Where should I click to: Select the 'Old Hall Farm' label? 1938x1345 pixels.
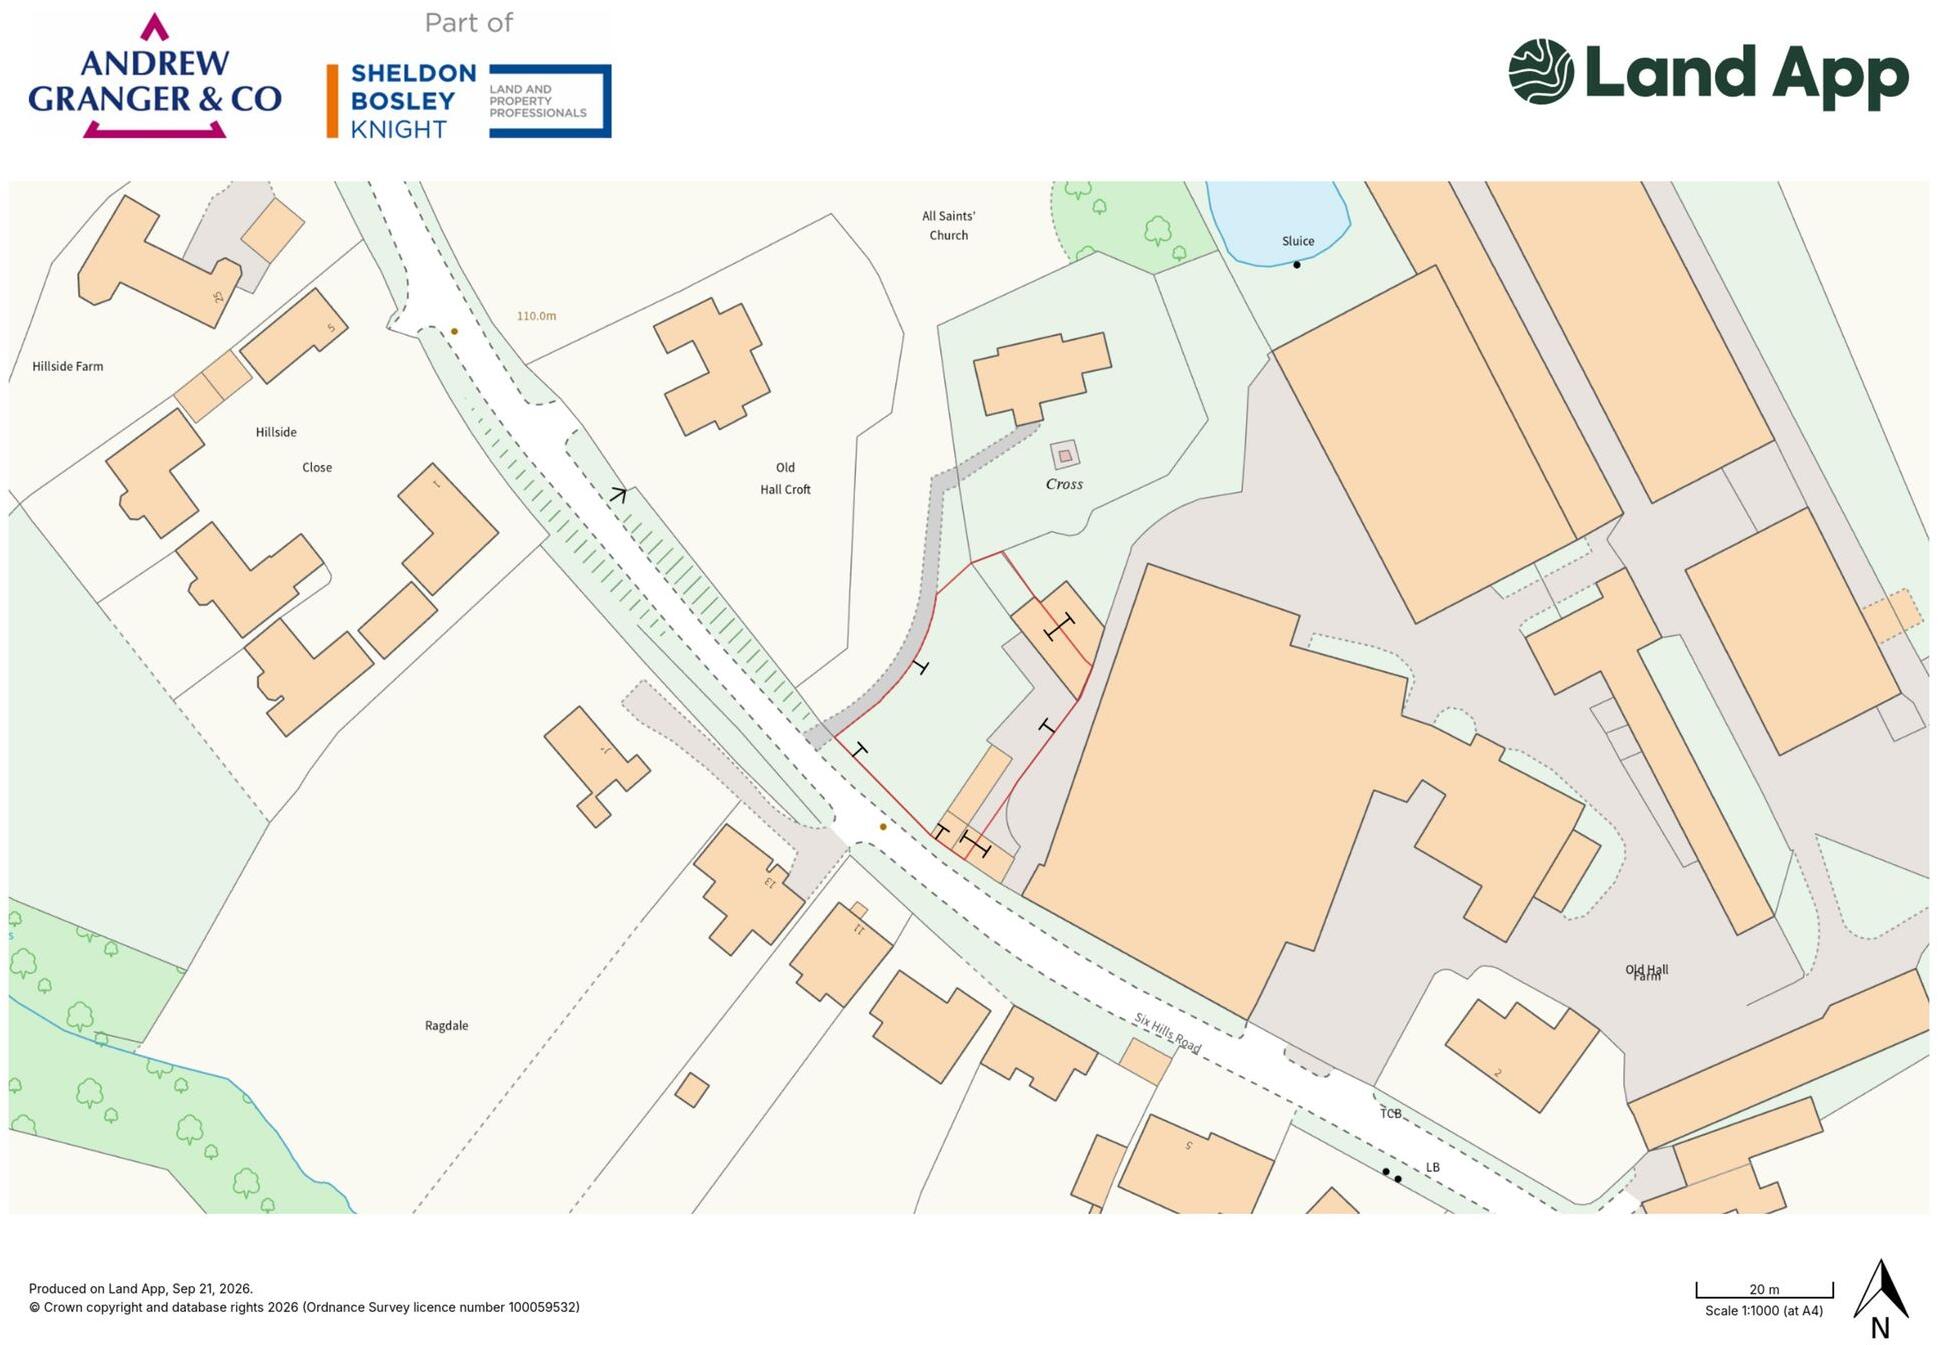[1646, 972]
